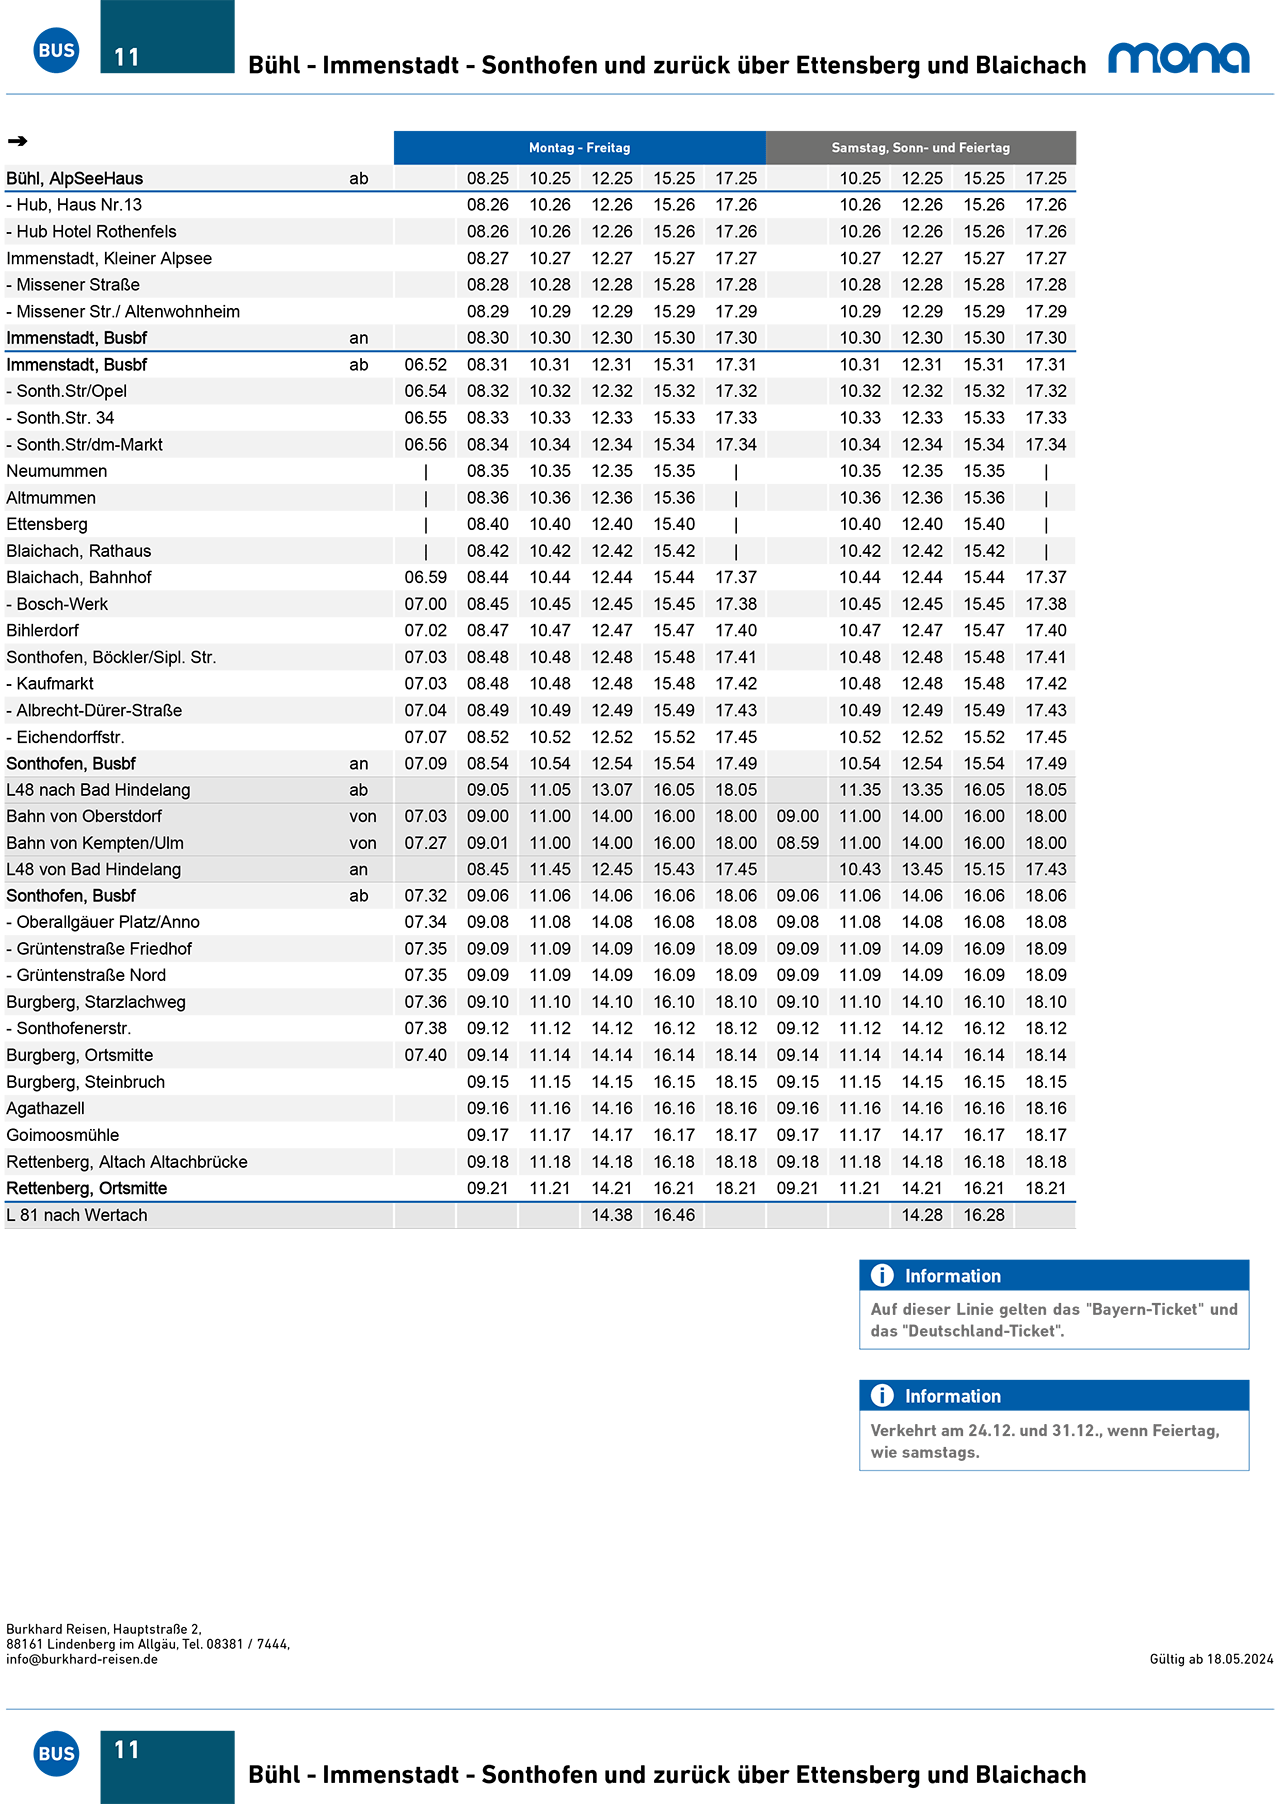This screenshot has width=1280, height=1804.
Task: Click the stop Burgberg, Steinbruch
Action: pos(86,1081)
